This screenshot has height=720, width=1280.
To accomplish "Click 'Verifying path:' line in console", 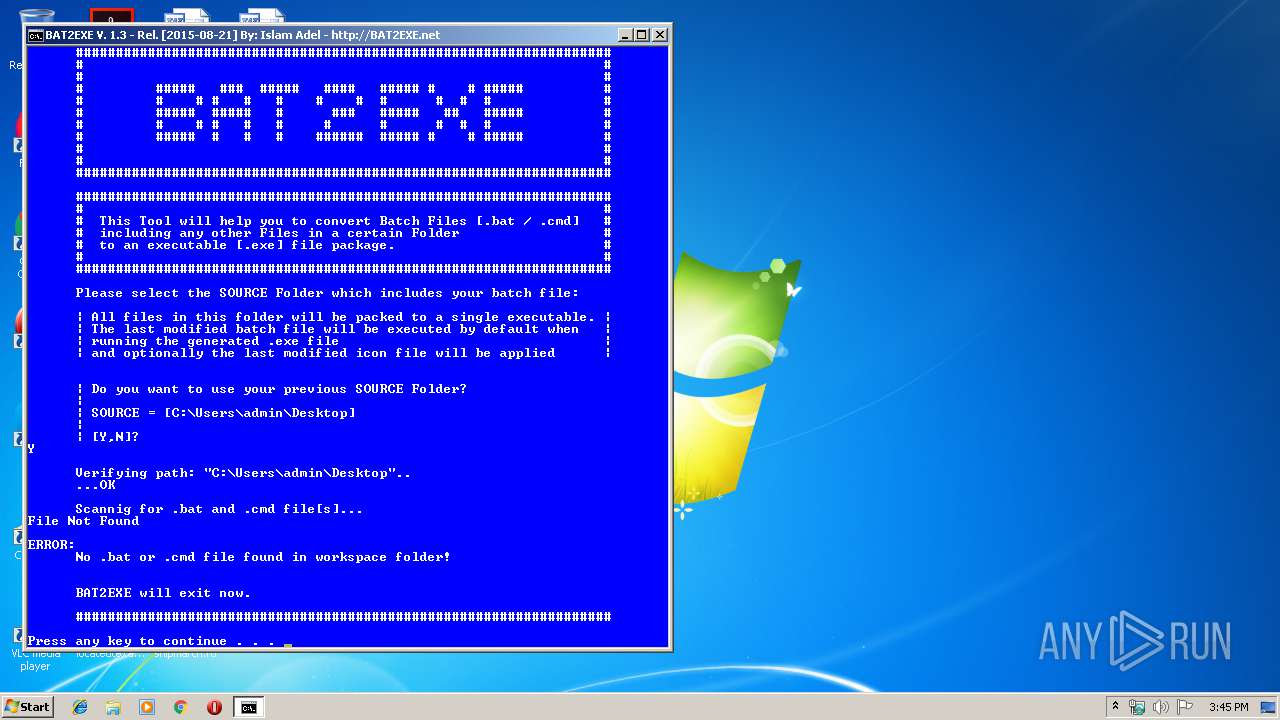I will tap(243, 473).
